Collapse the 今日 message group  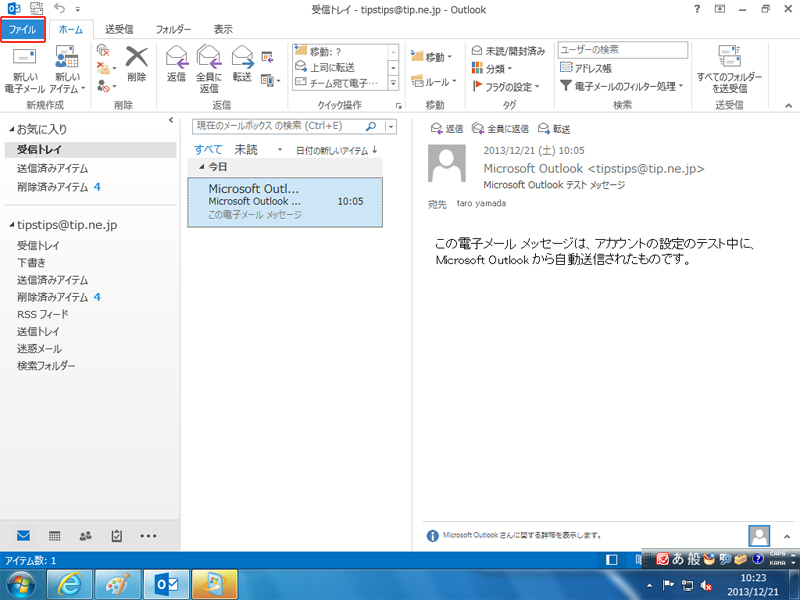tap(202, 167)
